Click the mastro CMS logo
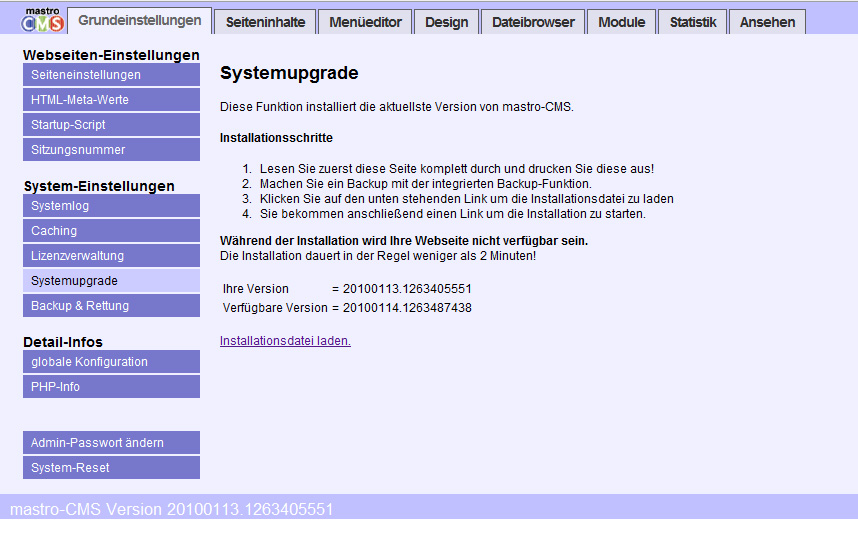This screenshot has height=555, width=858. tap(43, 20)
